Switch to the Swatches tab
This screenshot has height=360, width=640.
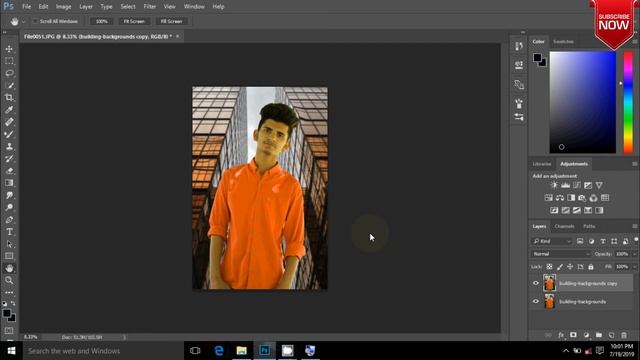[563, 42]
